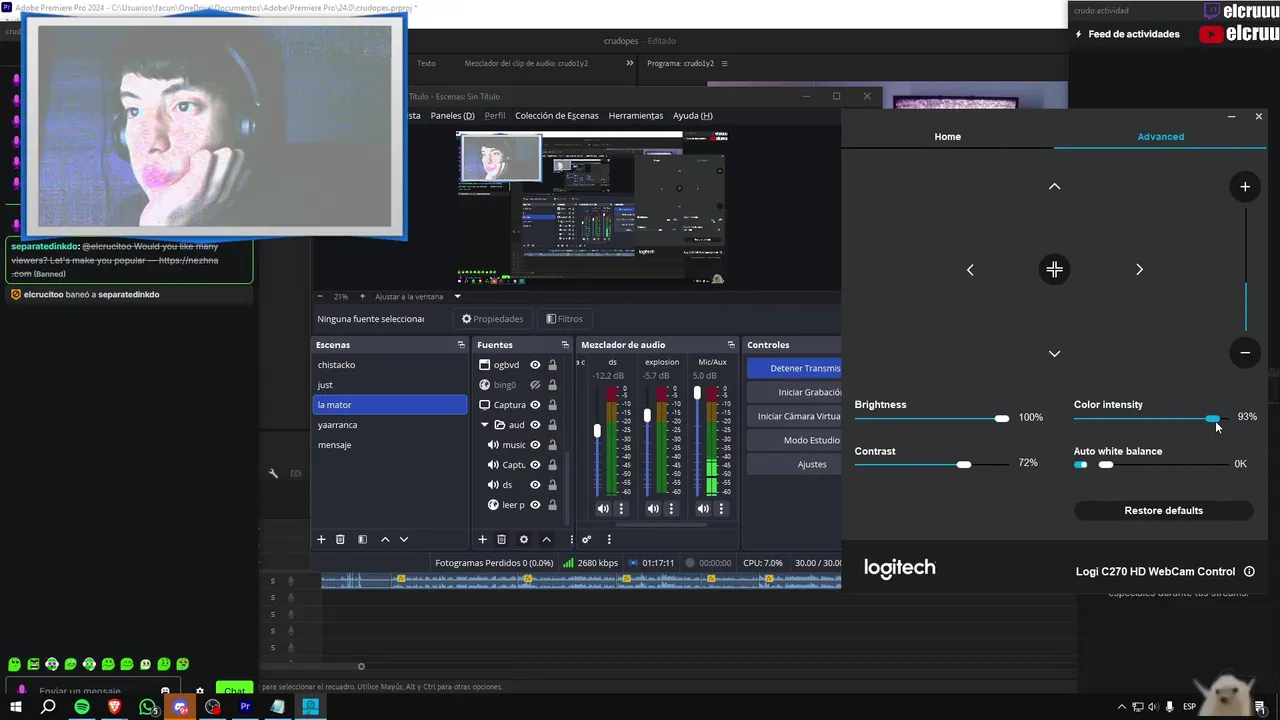This screenshot has height=720, width=1280.
Task: Open the Ayuda (H) menu in OBS
Action: [693, 115]
